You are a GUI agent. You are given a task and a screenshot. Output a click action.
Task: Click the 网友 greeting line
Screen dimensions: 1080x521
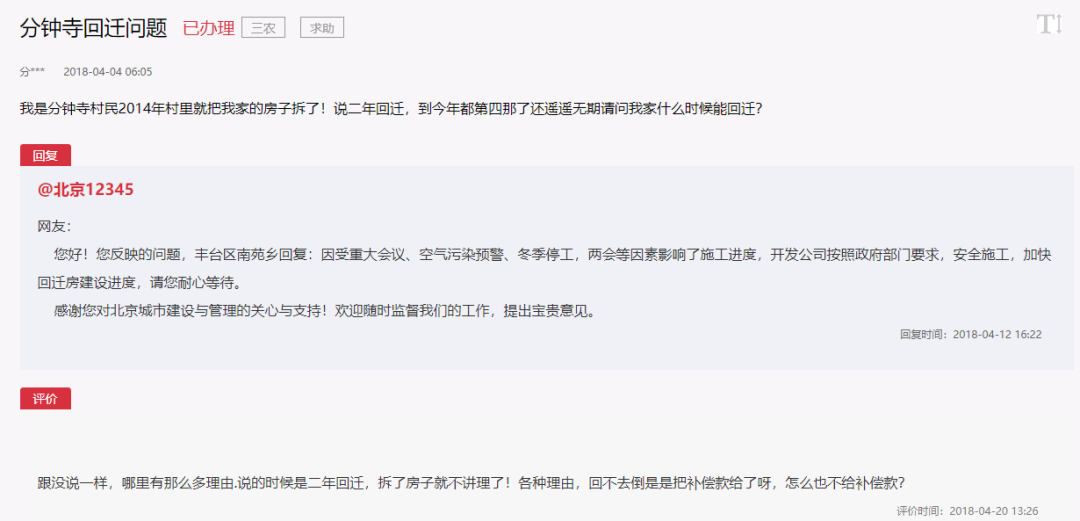54,227
